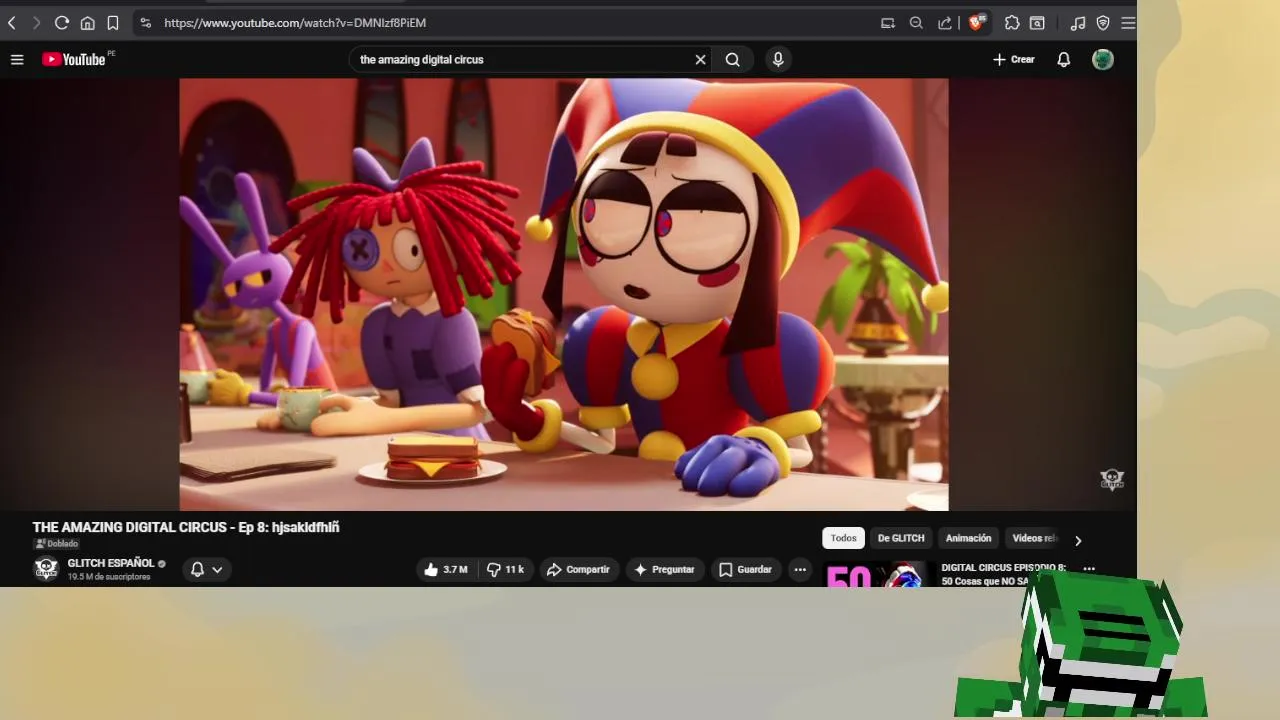Open the browser main hamburger menu
1280x720 pixels.
[x=1128, y=22]
